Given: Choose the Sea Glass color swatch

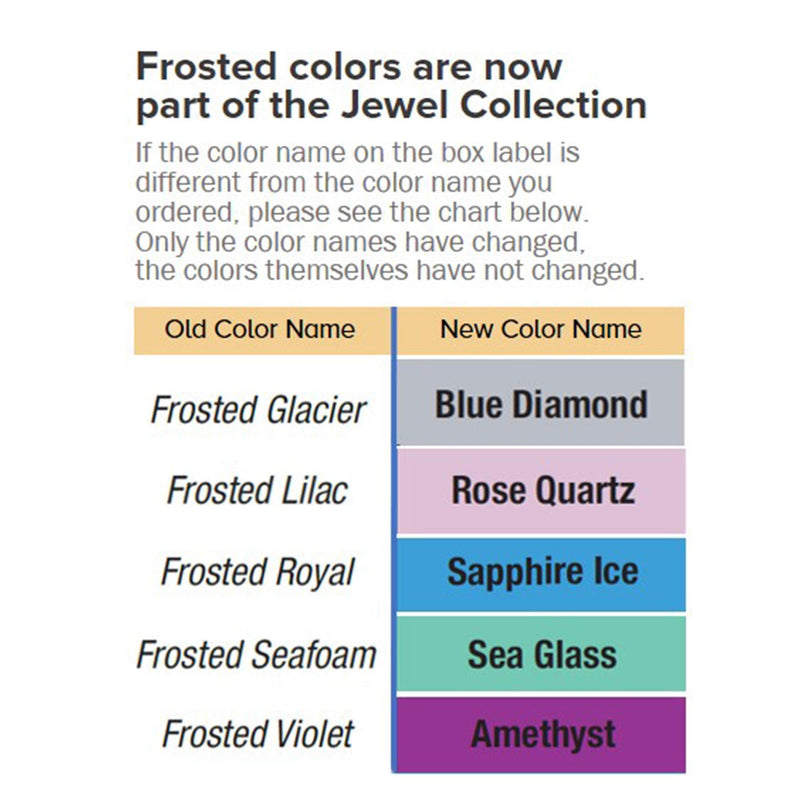Looking at the screenshot, I should (x=541, y=654).
